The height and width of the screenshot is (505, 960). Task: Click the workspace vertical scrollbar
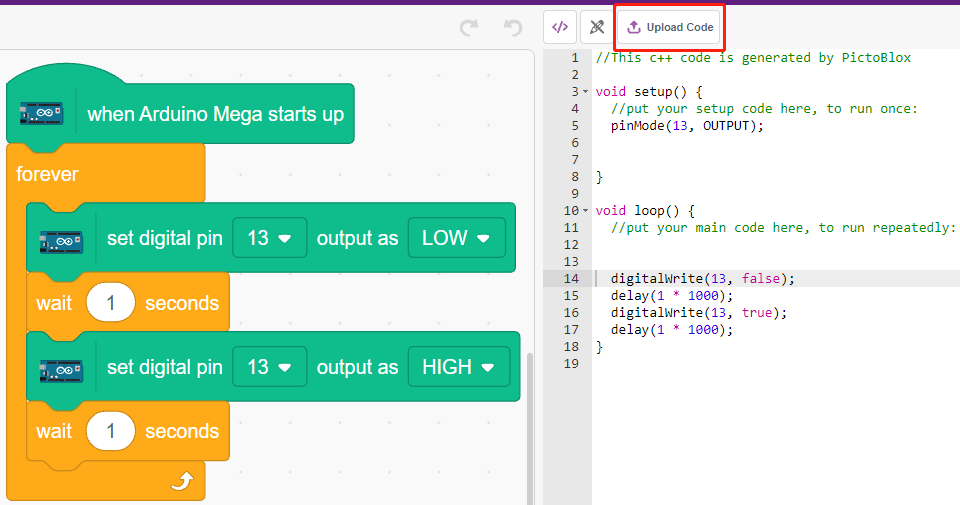[x=530, y=428]
